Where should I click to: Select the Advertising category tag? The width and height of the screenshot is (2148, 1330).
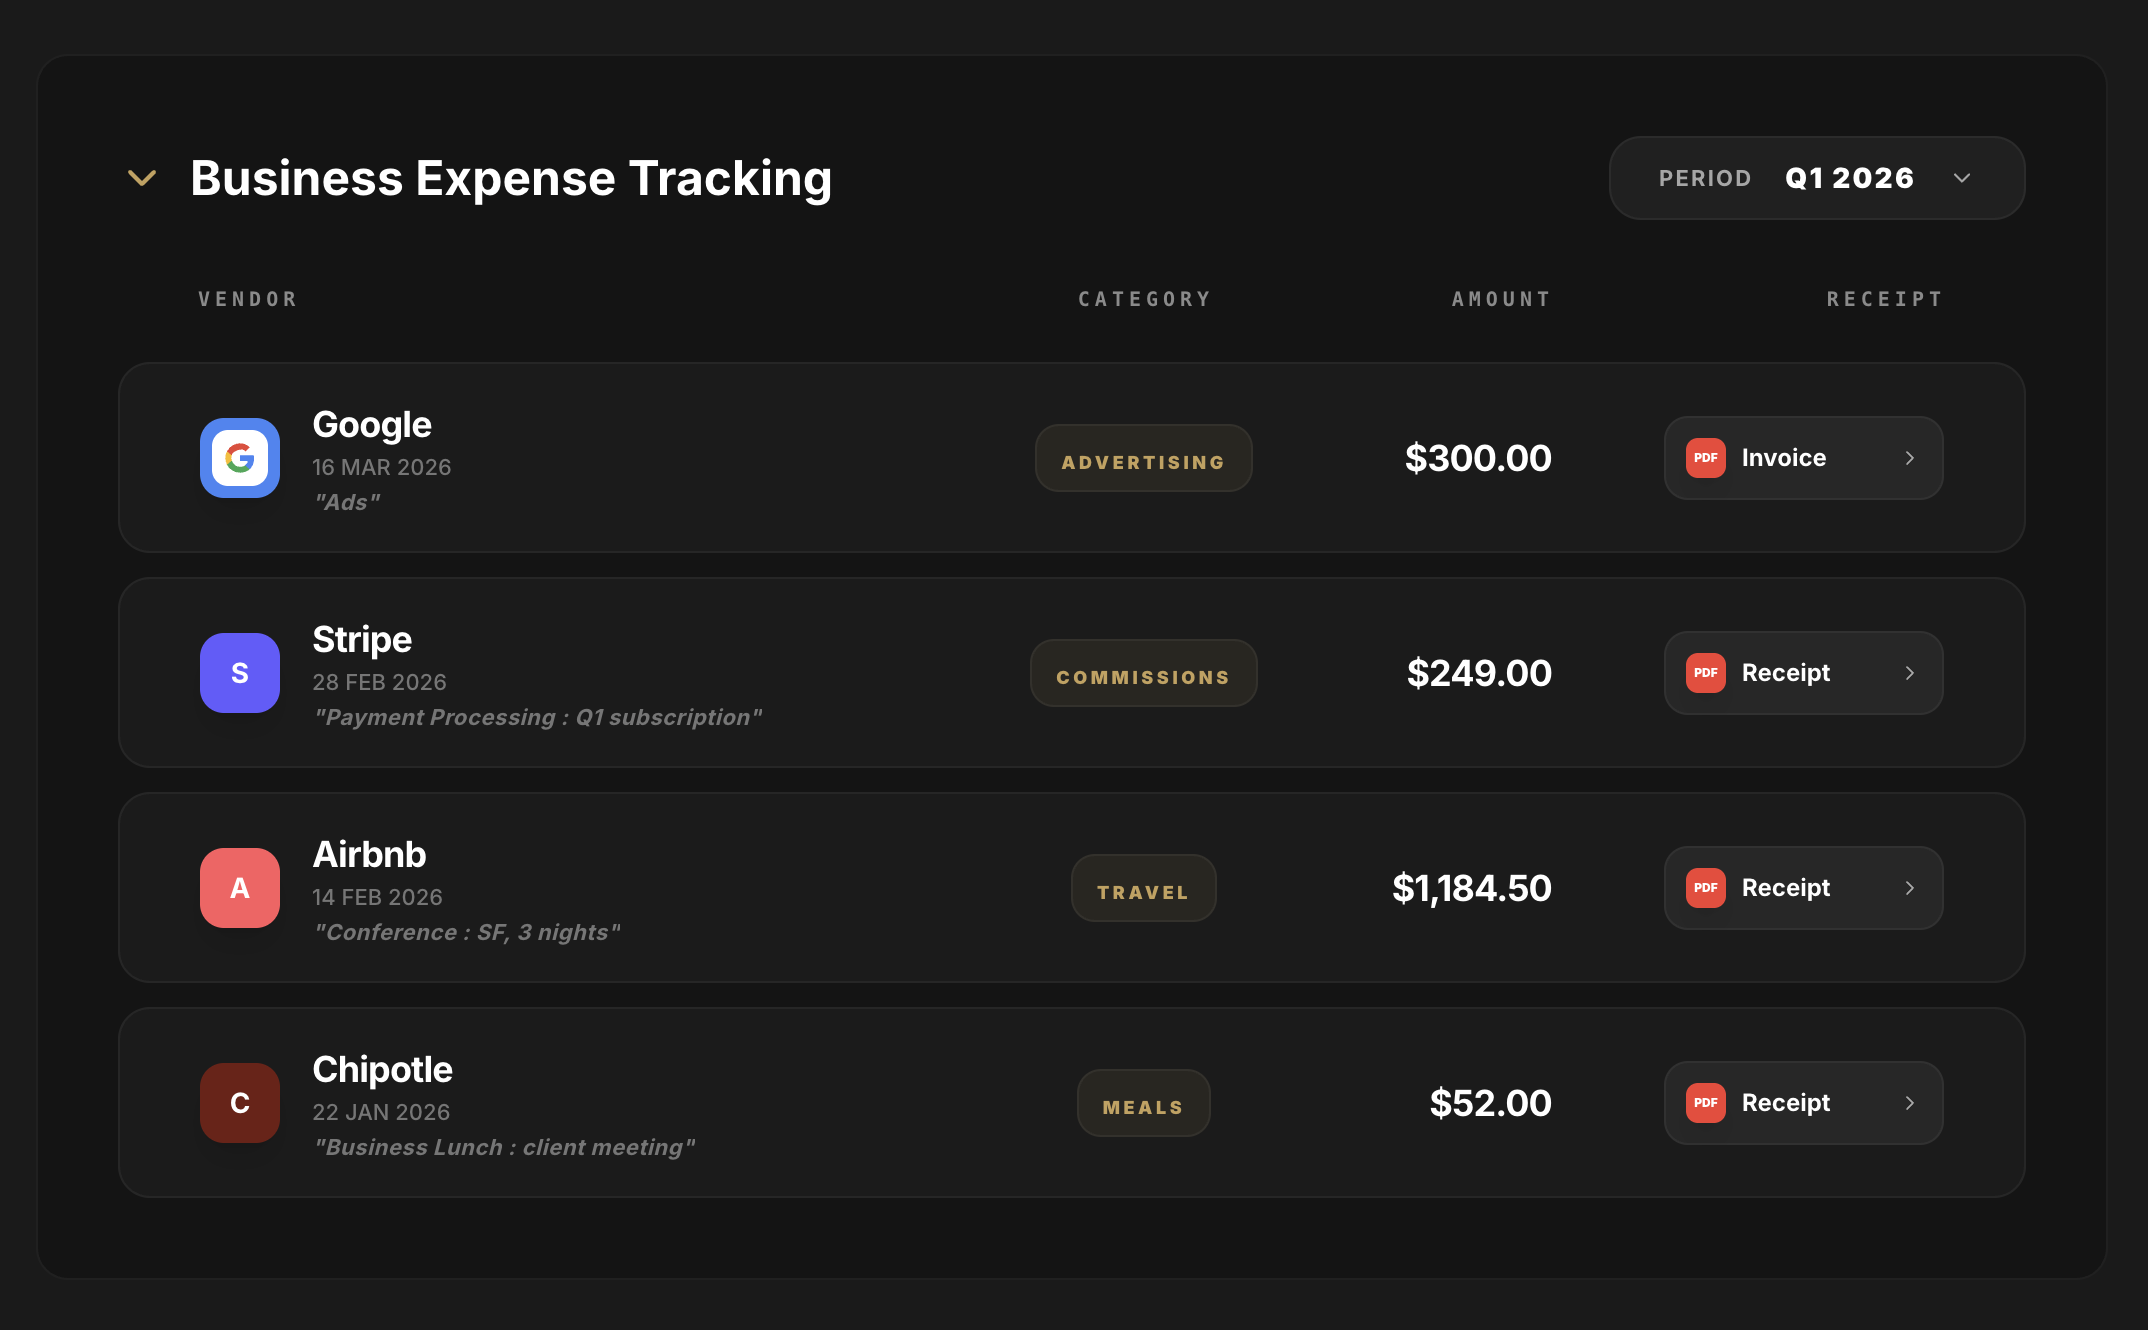[1144, 458]
